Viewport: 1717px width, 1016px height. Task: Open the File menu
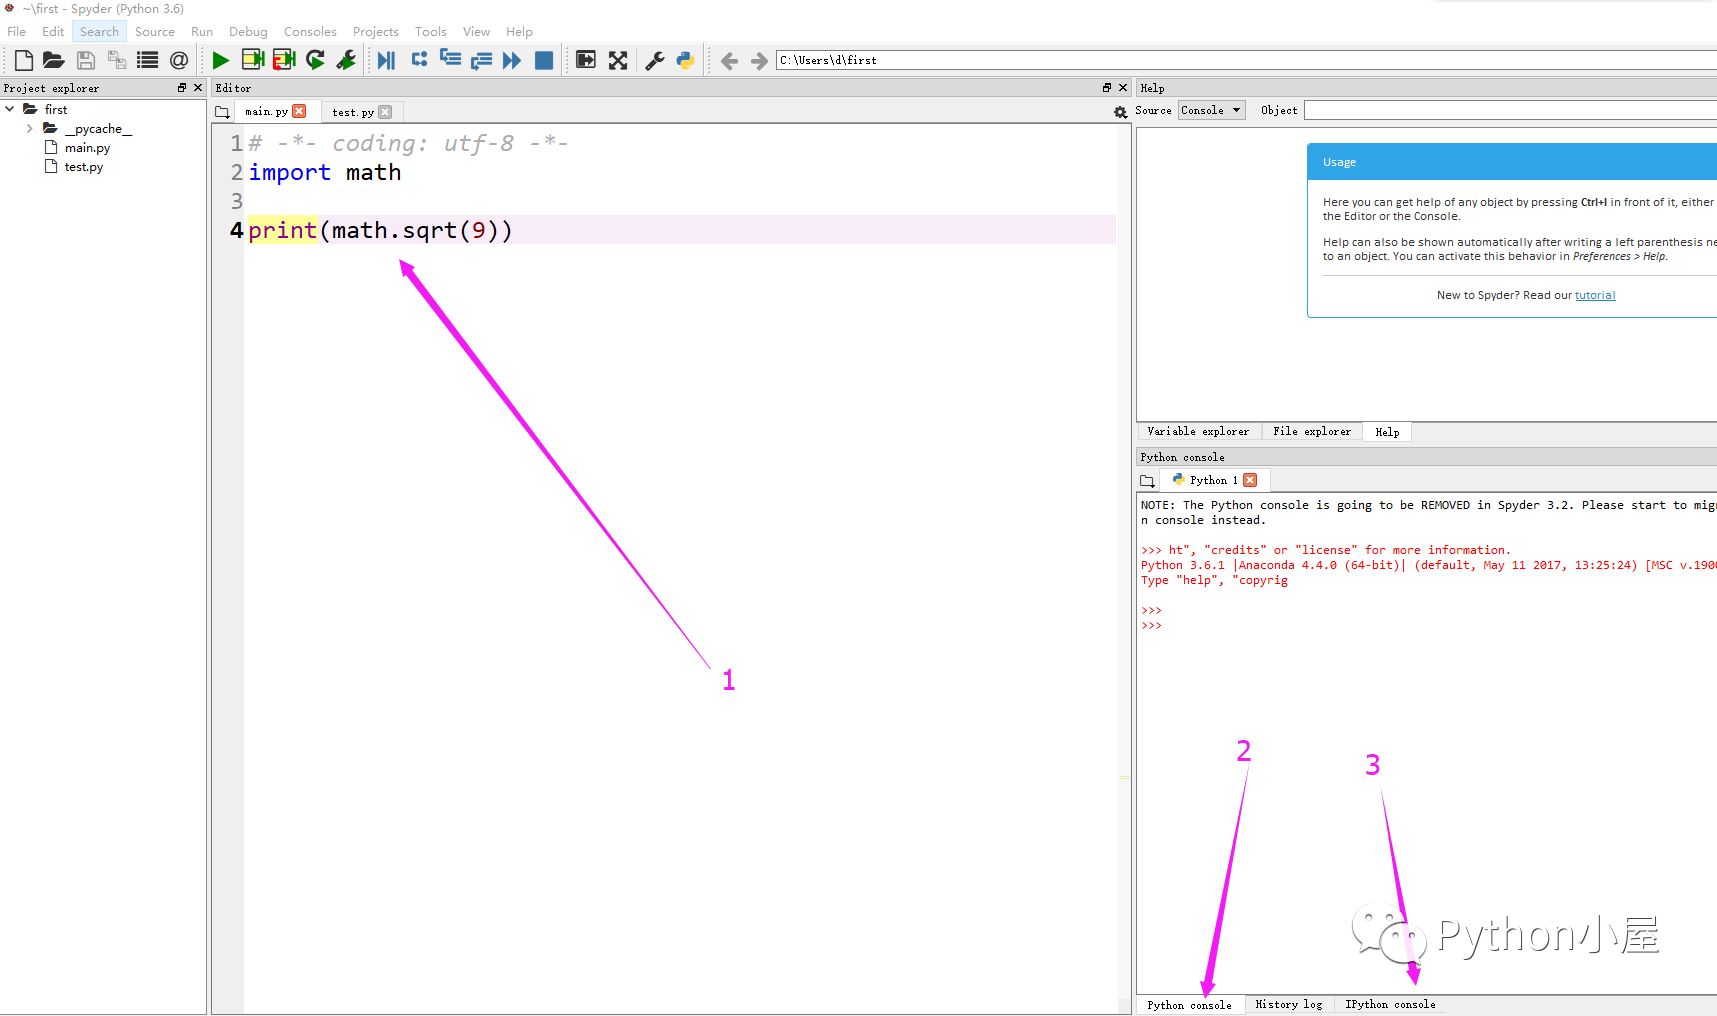coord(17,31)
